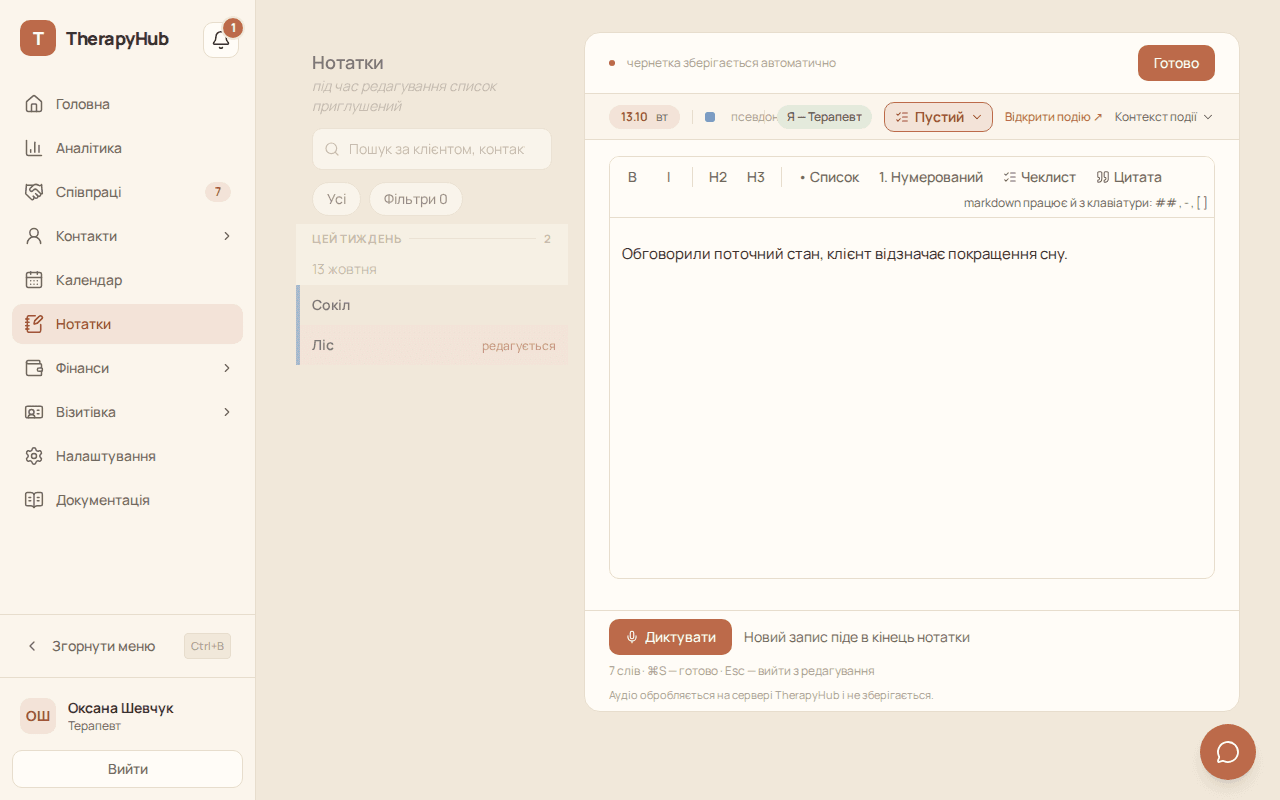Image resolution: width=1280 pixels, height=800 pixels.
Task: Click the blue color square near псевдонім
Action: click(710, 117)
